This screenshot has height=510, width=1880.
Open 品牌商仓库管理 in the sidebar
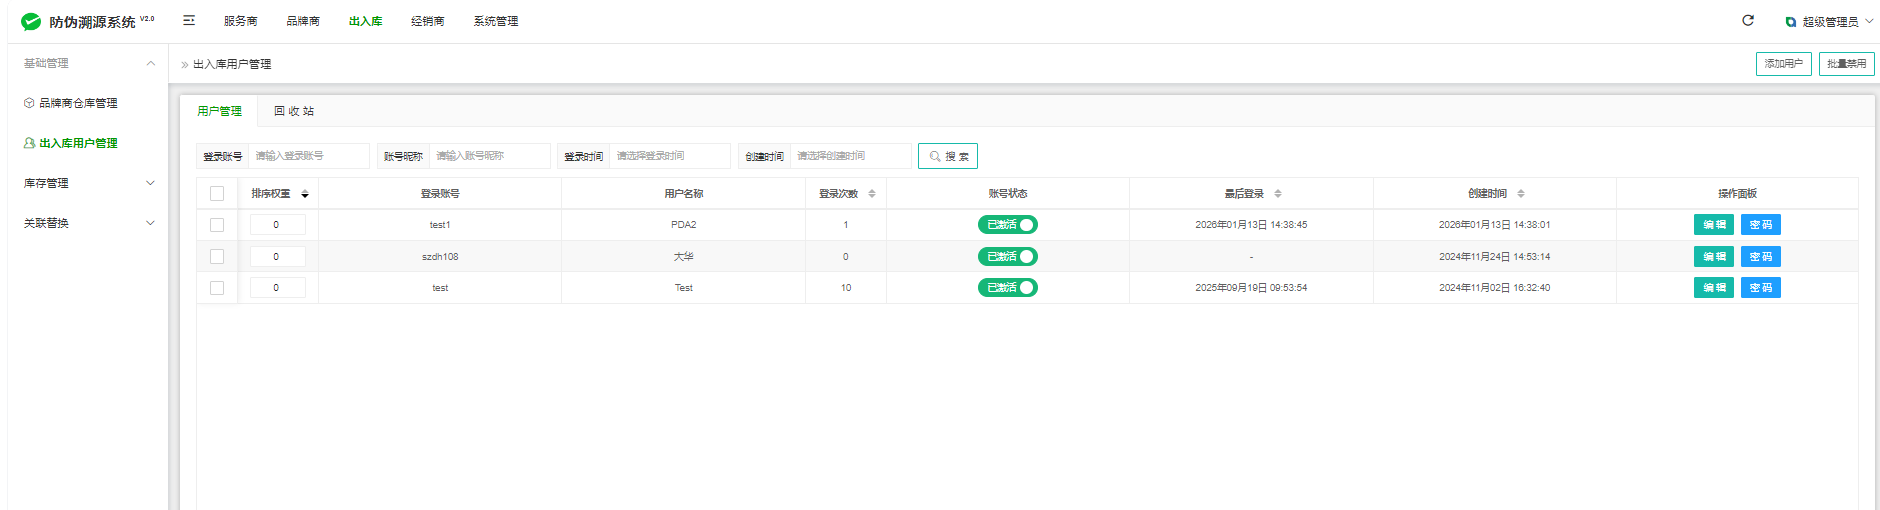tap(78, 103)
